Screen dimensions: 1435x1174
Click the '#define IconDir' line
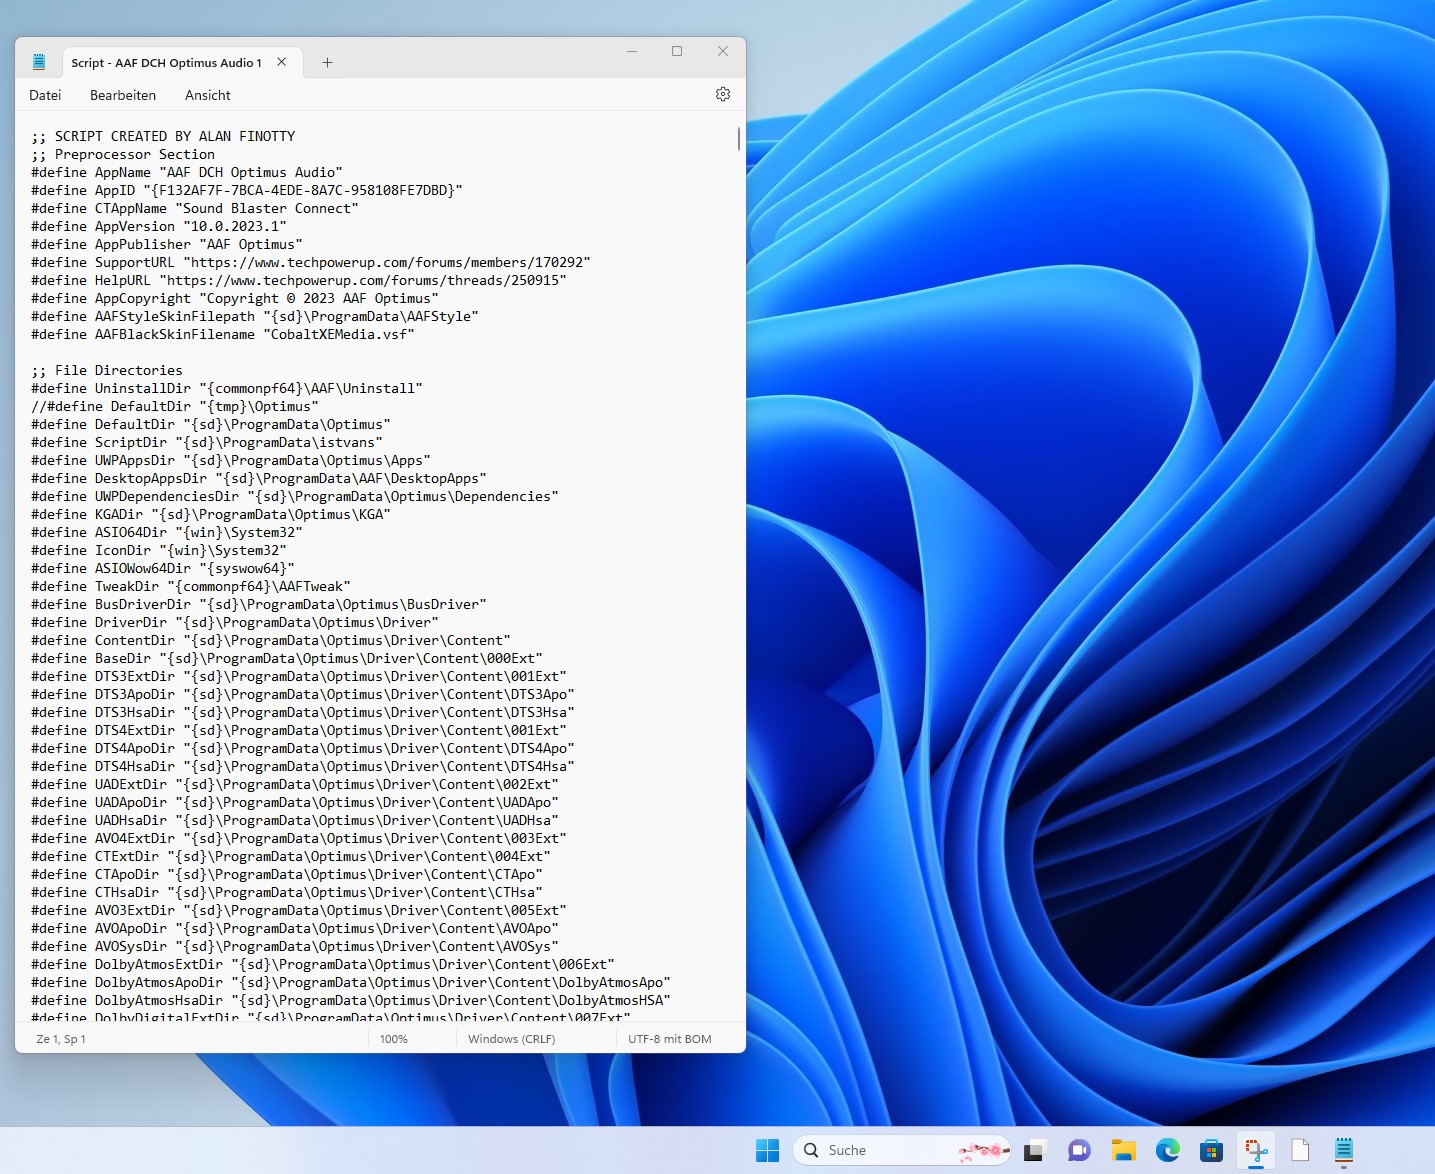pos(159,550)
